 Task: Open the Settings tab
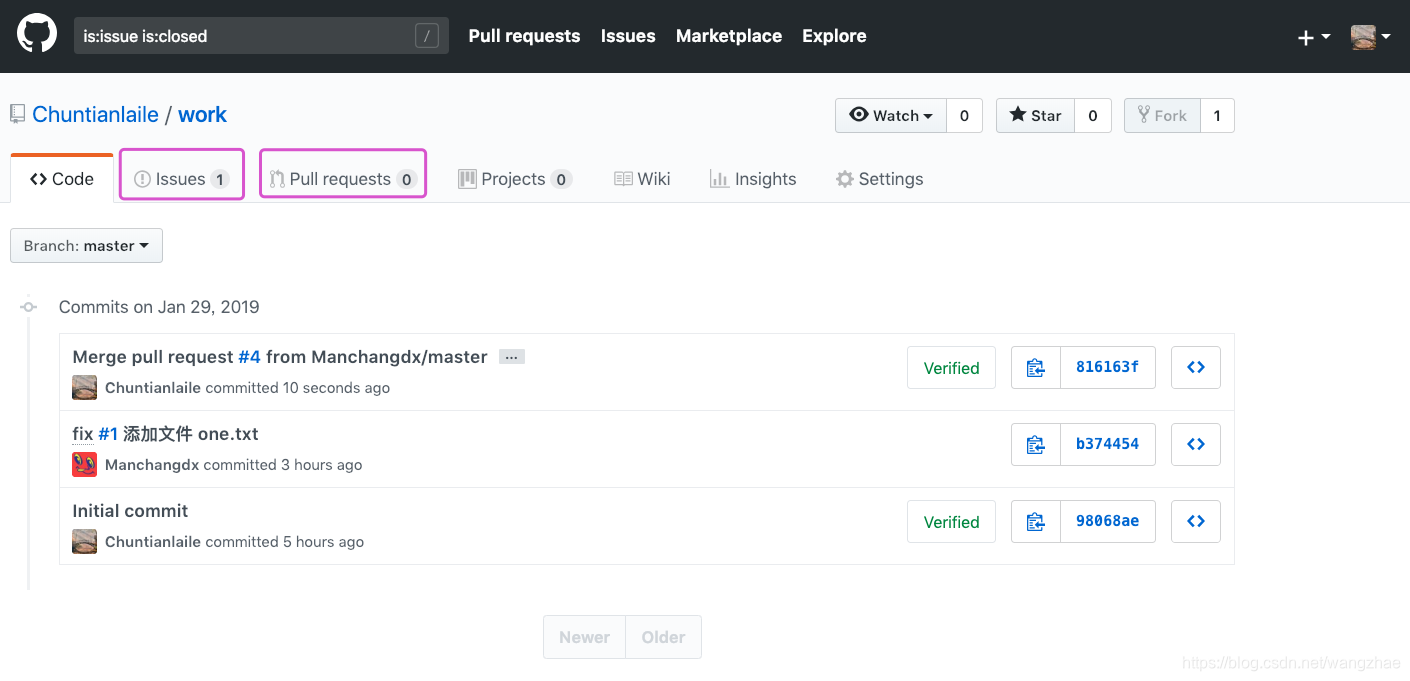tap(880, 179)
